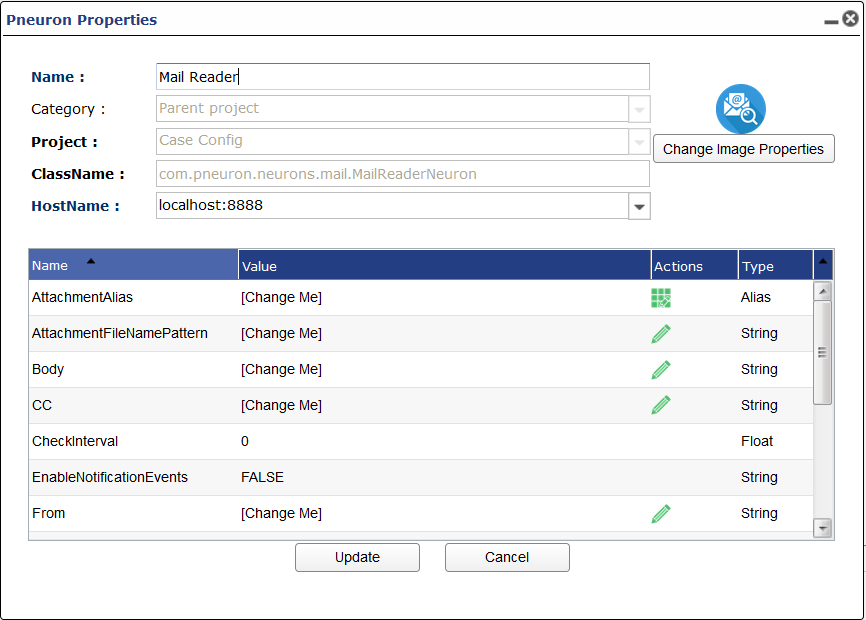Click [Change Me] value in CC row
Viewport: 866px width, 620px height.
click(x=281, y=405)
